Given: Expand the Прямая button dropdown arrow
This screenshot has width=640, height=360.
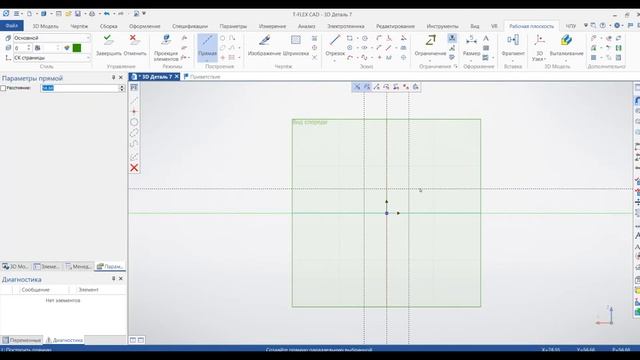Looking at the screenshot, I should [207, 60].
